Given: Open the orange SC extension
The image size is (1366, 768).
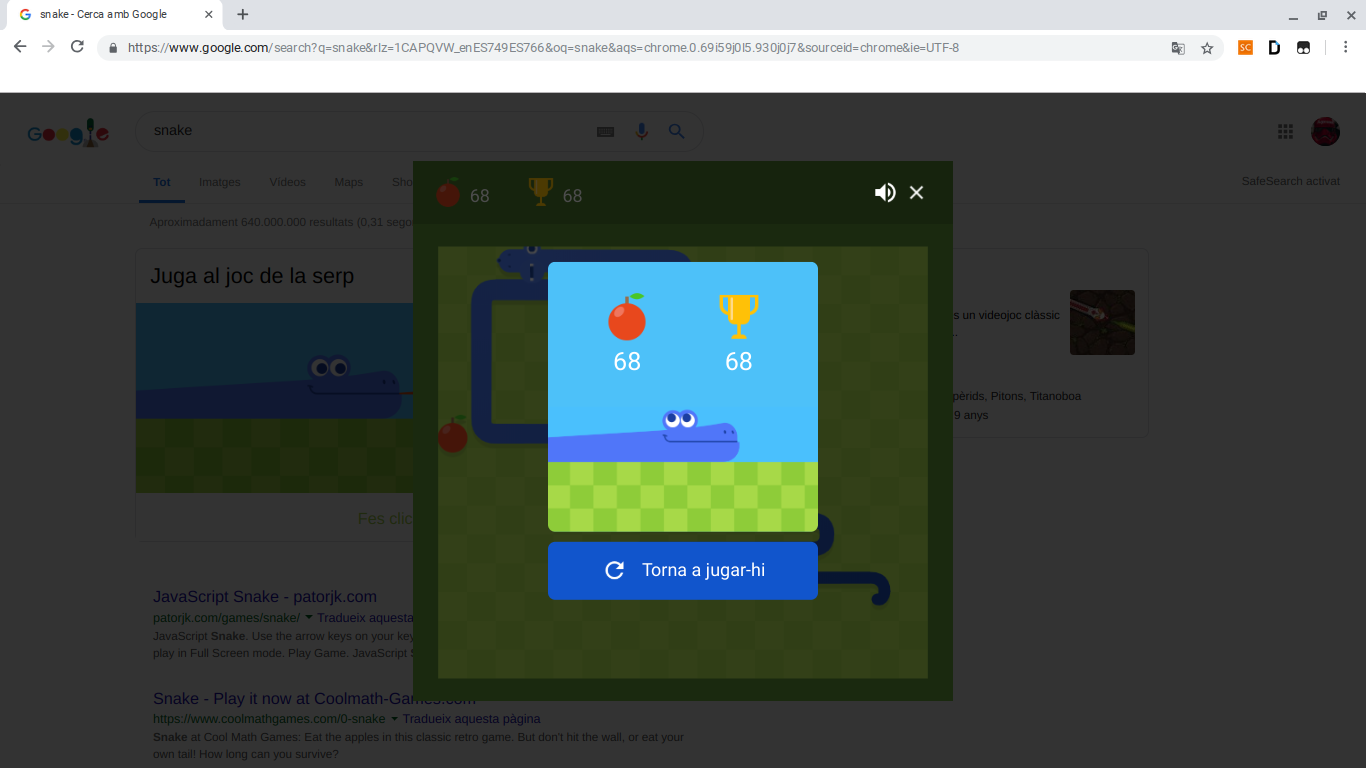Looking at the screenshot, I should [x=1245, y=47].
